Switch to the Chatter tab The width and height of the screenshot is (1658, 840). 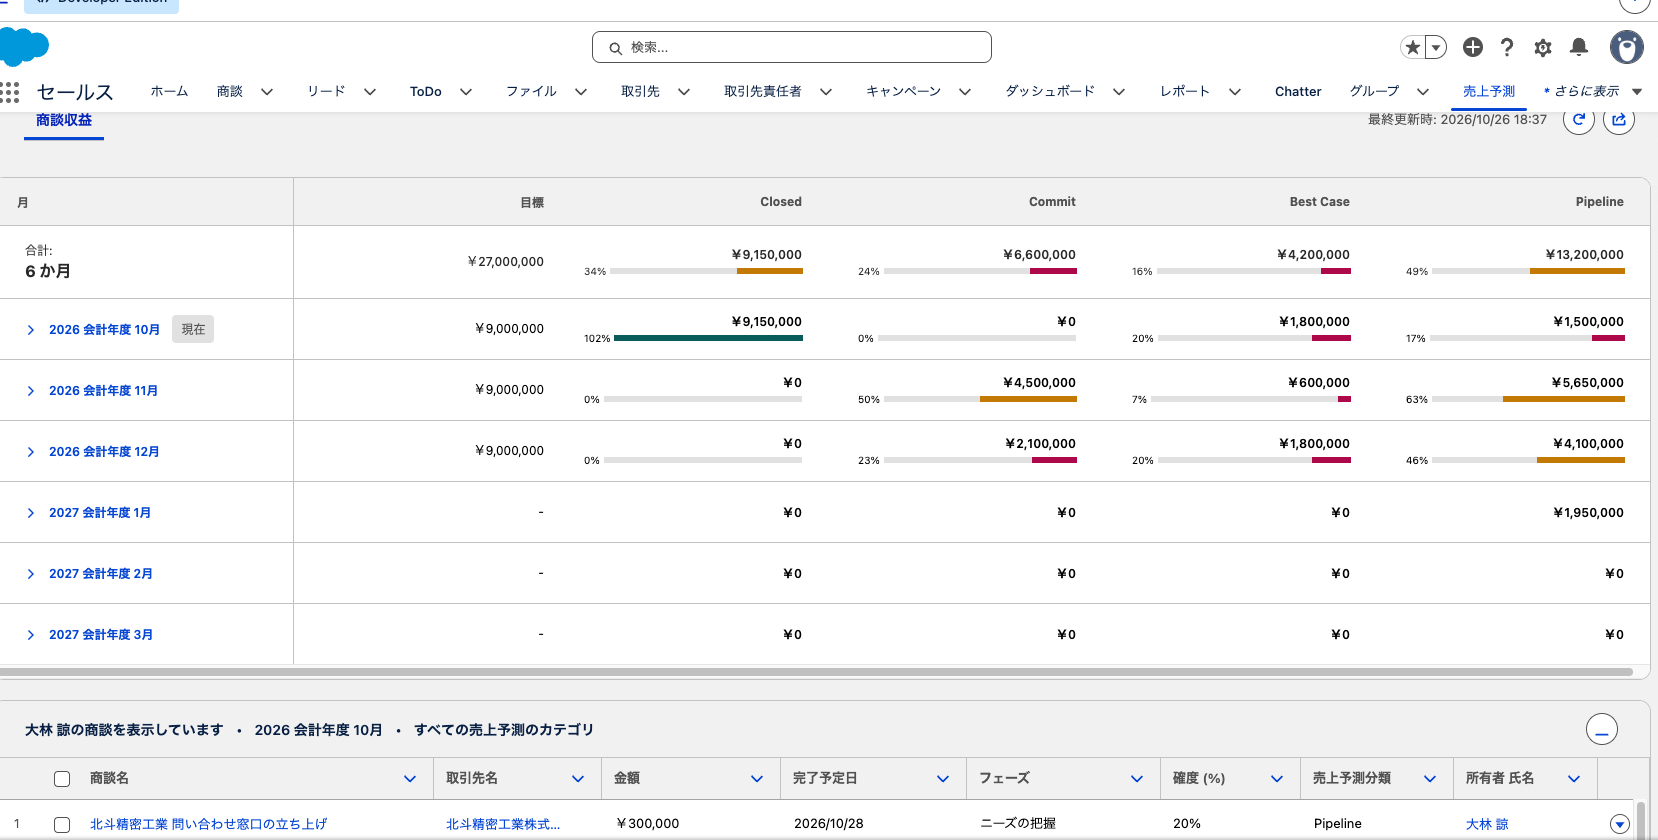[1298, 91]
